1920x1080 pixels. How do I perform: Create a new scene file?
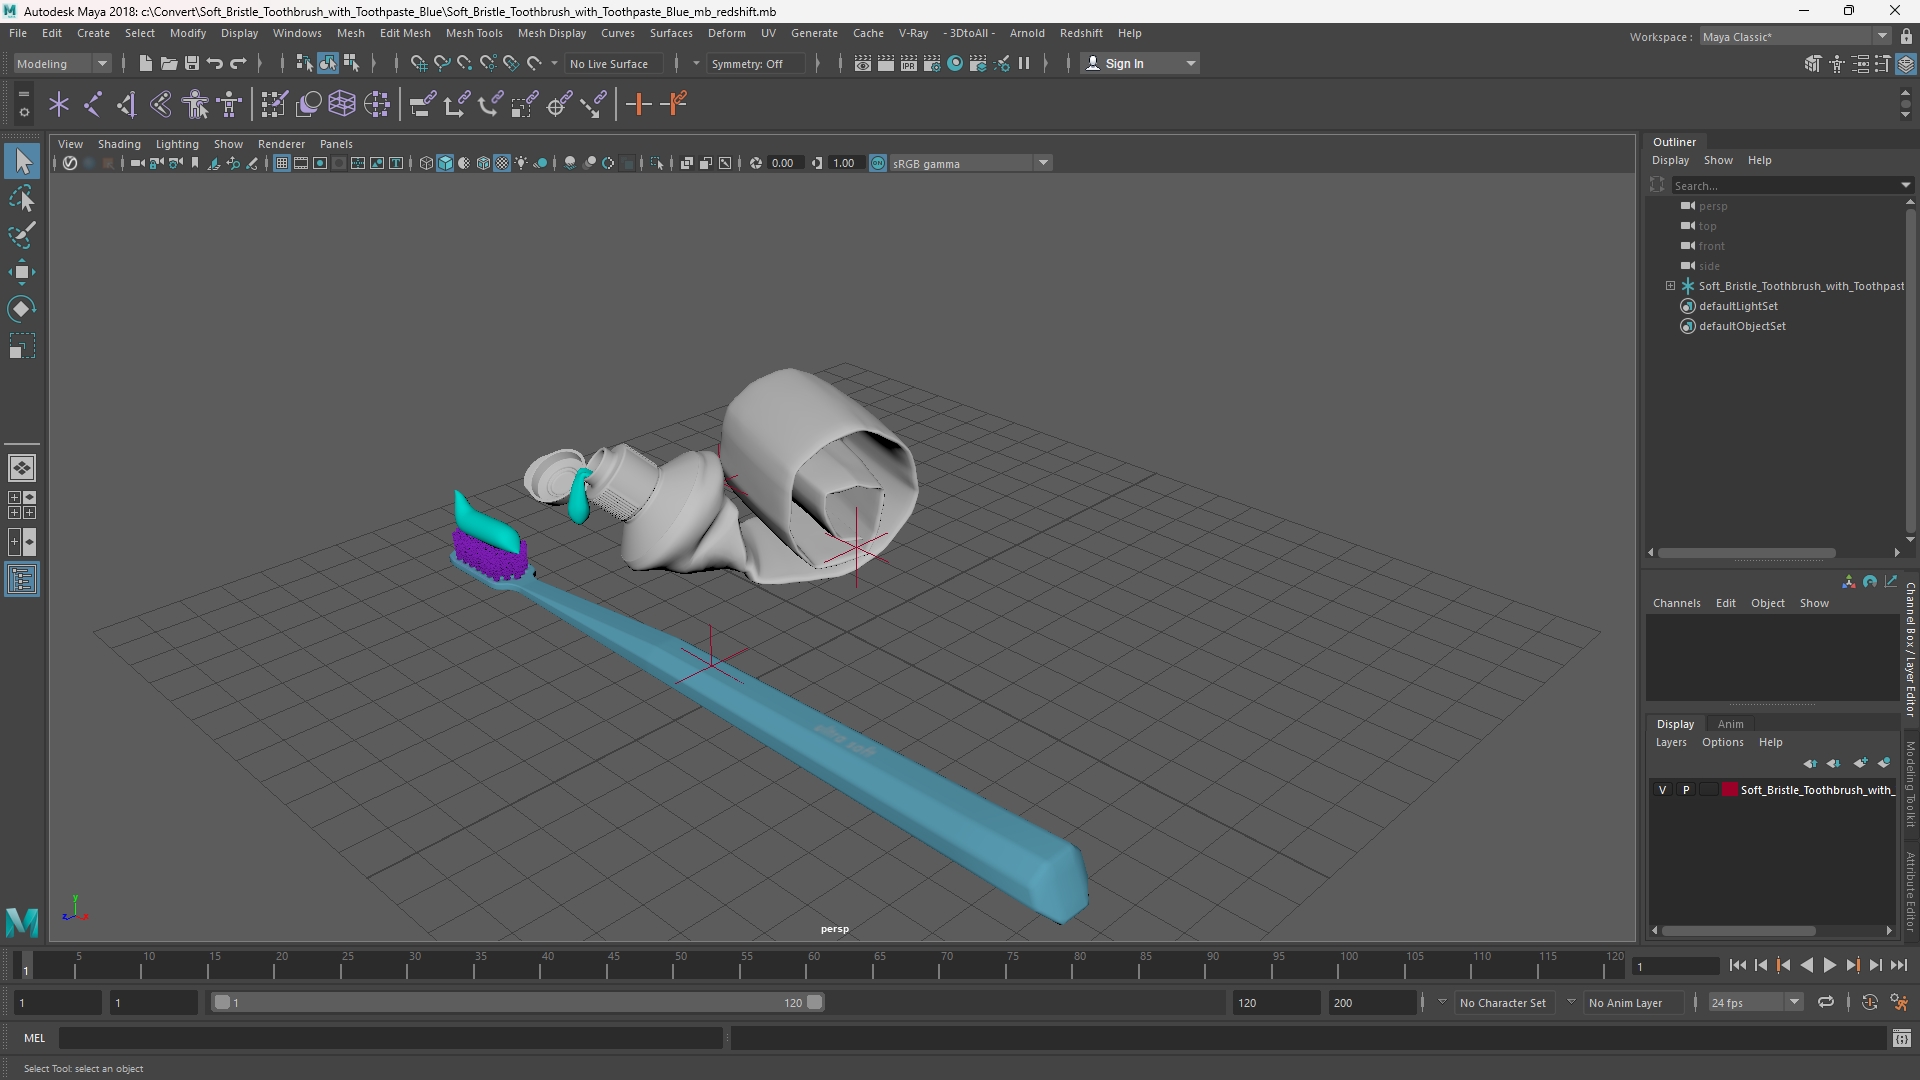click(x=145, y=63)
